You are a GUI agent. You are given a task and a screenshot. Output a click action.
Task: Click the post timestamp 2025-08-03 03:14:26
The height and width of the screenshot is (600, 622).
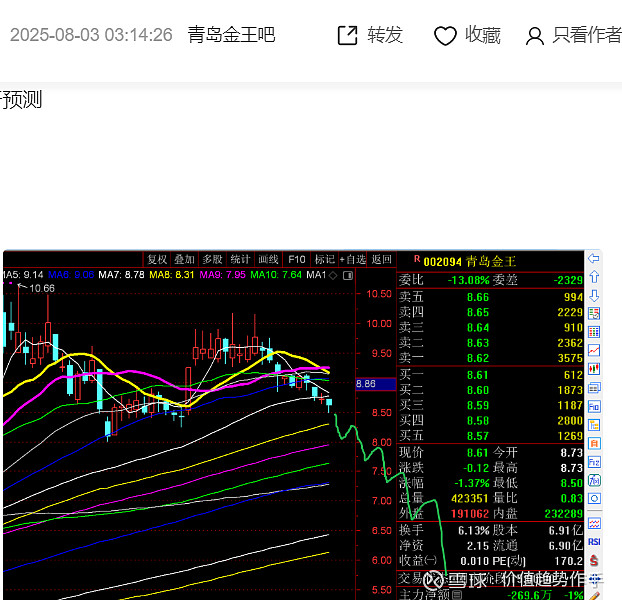click(91, 35)
